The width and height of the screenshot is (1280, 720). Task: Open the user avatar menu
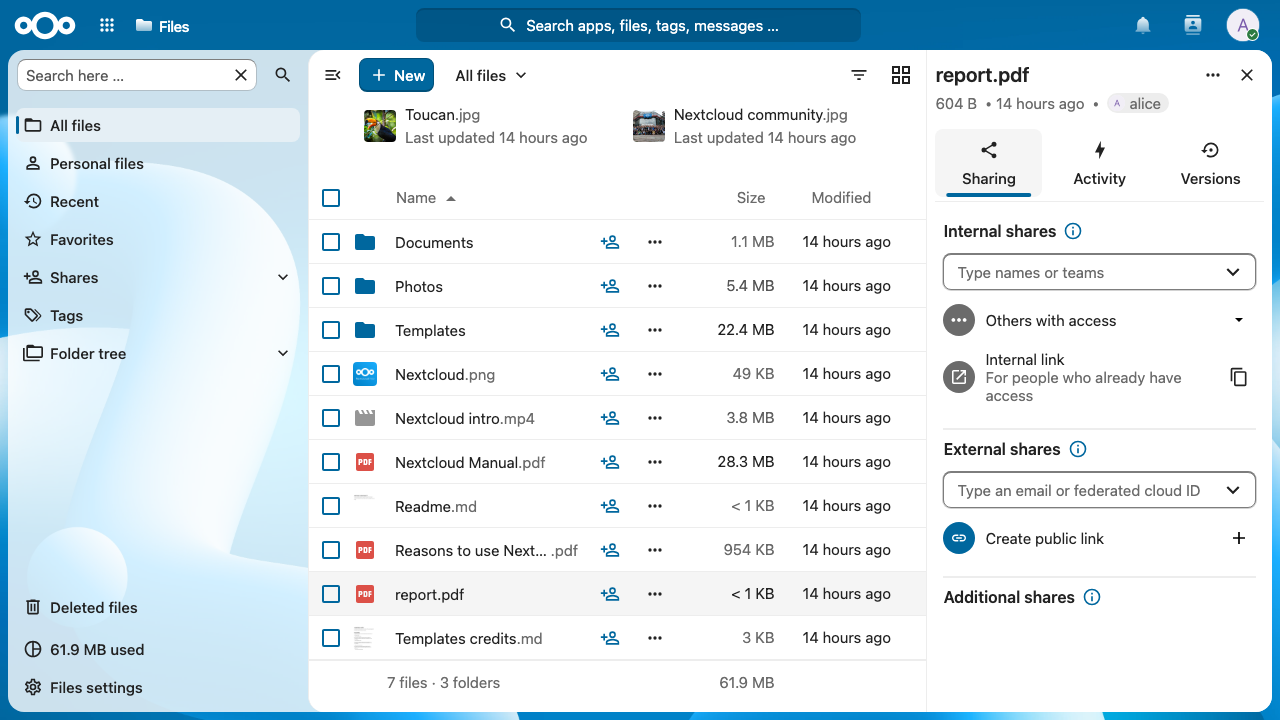pyautogui.click(x=1242, y=26)
